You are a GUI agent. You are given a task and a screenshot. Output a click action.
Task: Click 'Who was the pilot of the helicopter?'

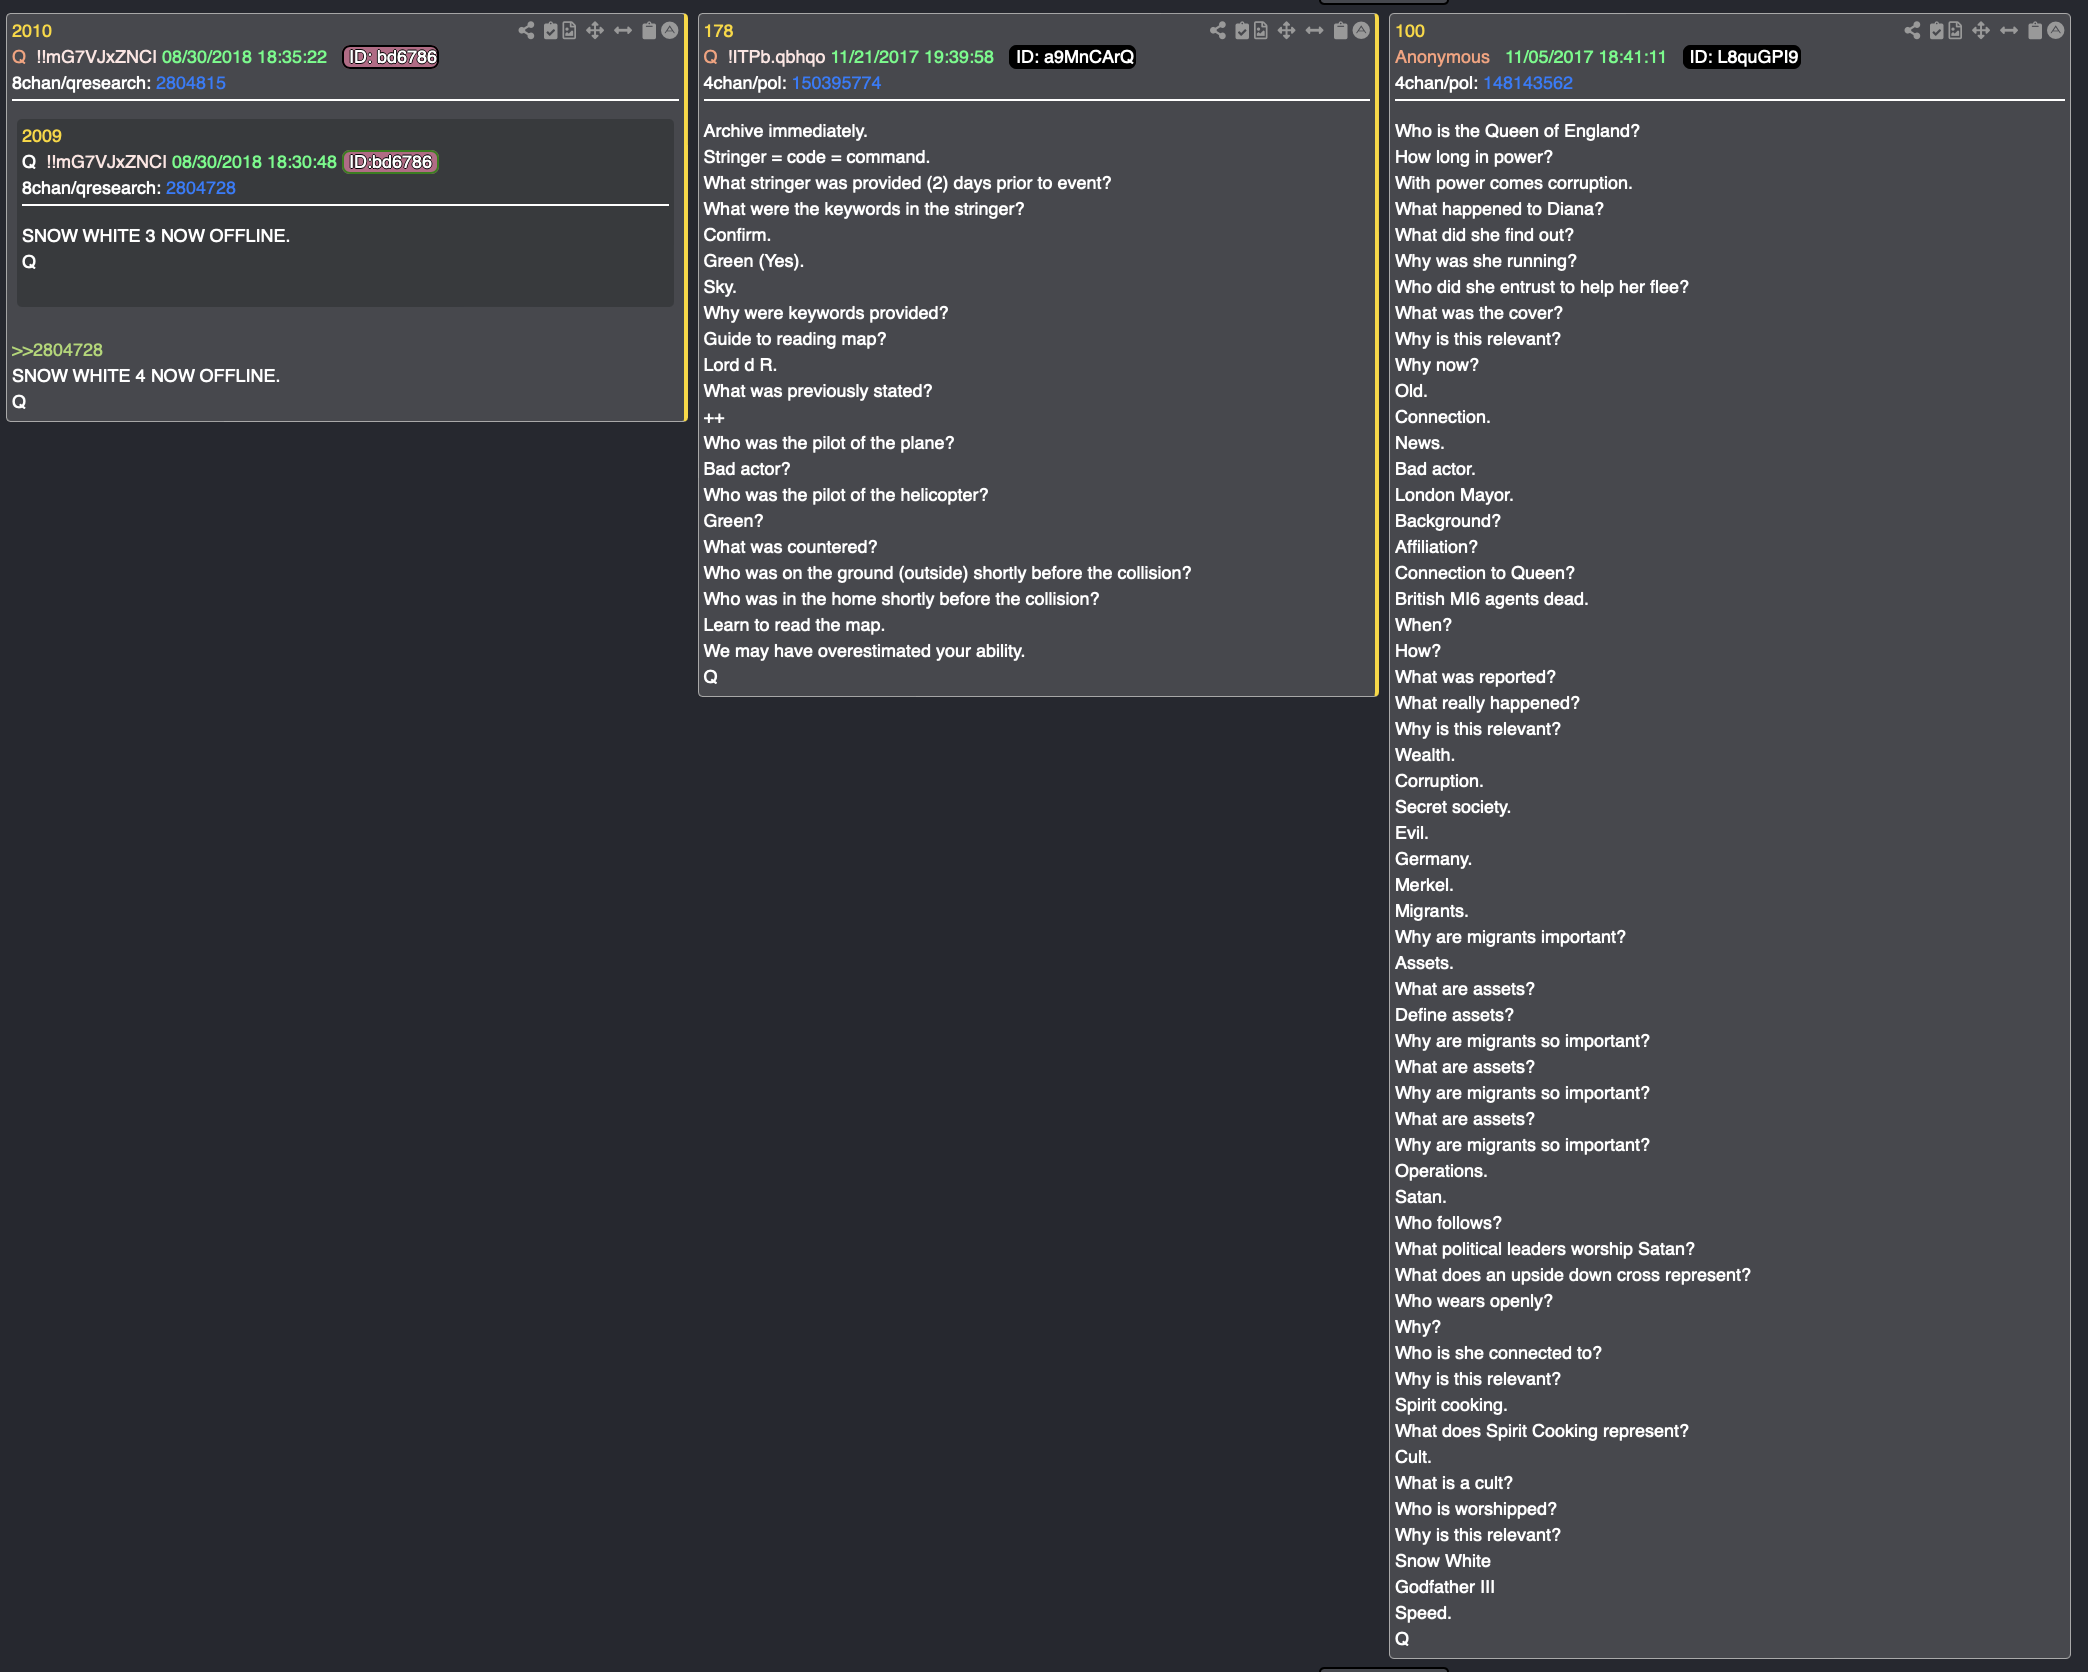pyautogui.click(x=846, y=495)
